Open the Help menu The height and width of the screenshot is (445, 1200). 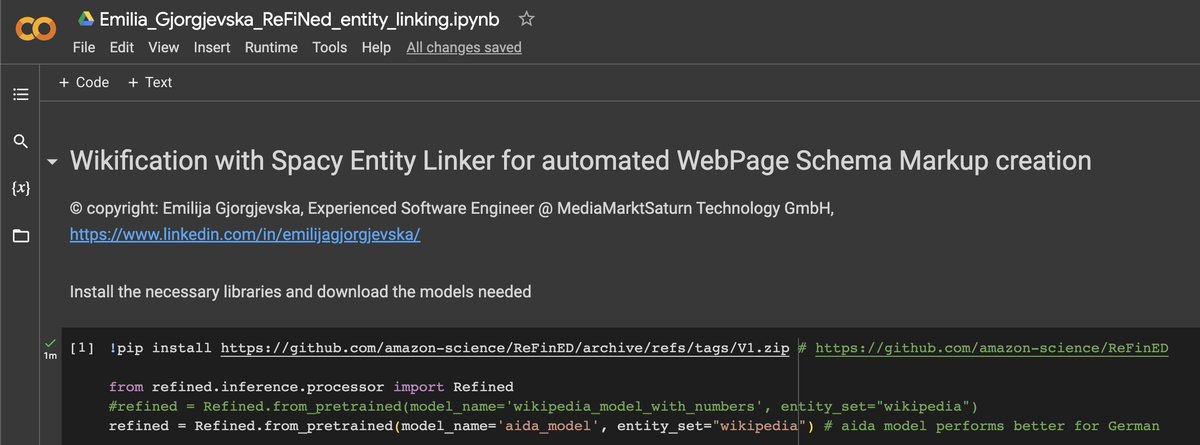point(376,47)
